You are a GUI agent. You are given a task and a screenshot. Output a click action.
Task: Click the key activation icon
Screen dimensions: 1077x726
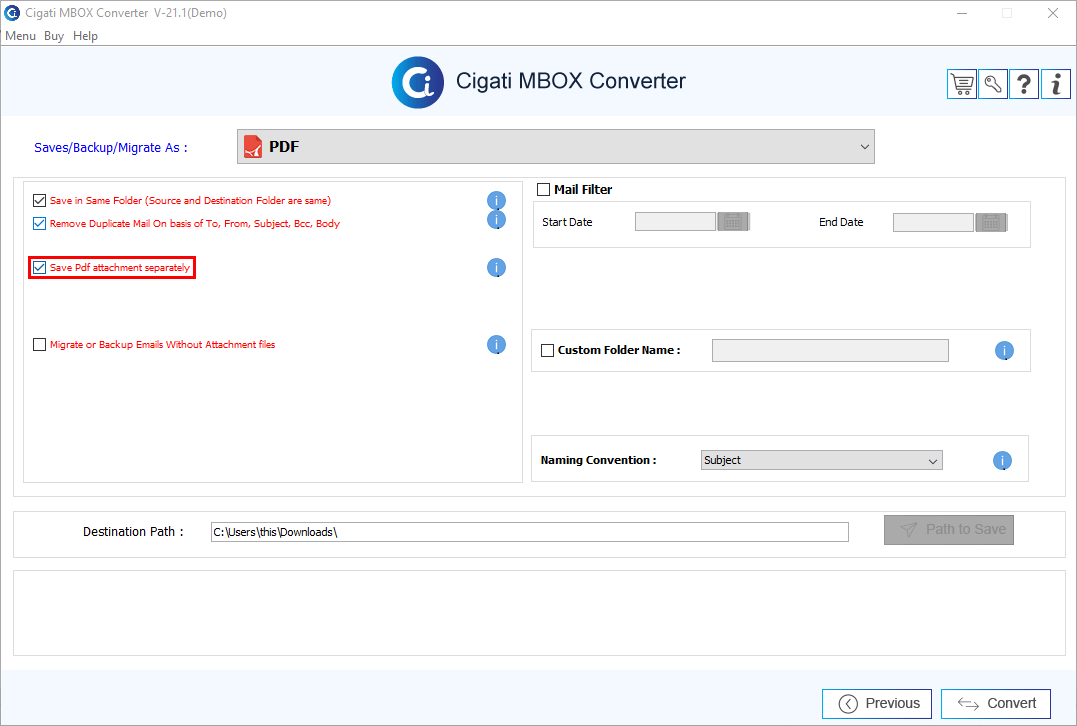(x=993, y=84)
